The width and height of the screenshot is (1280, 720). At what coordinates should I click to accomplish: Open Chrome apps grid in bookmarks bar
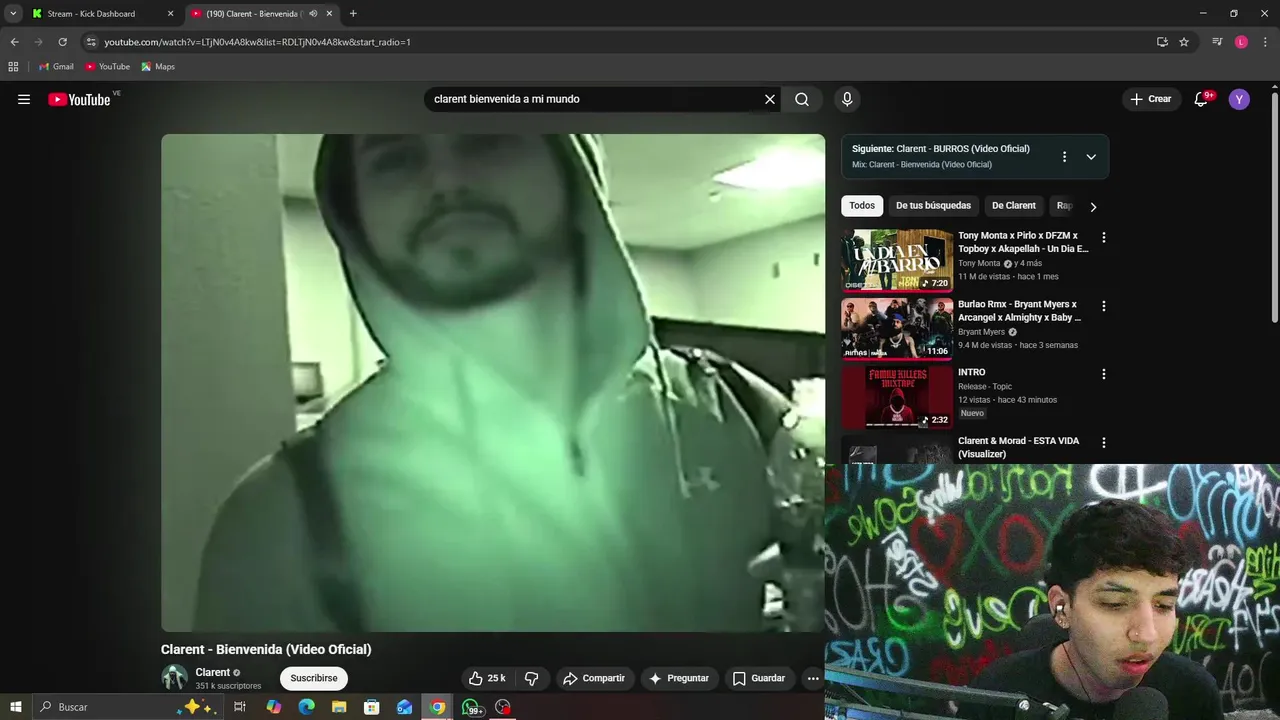tap(13, 67)
